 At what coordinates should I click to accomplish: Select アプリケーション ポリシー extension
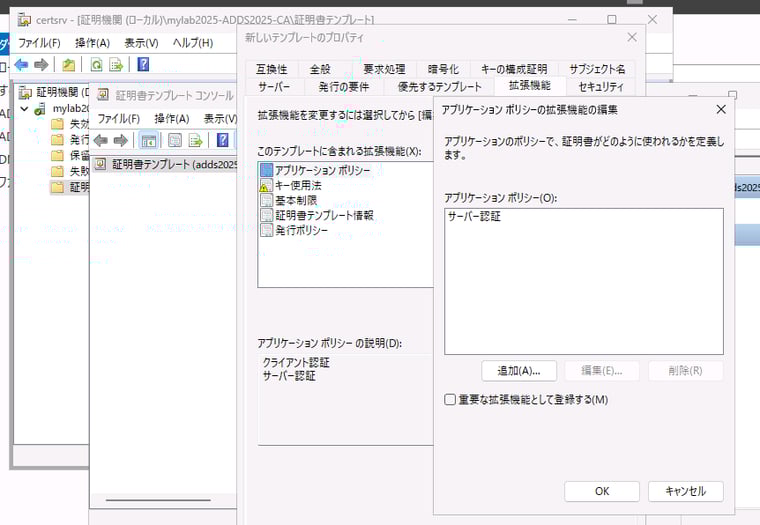tap(316, 170)
